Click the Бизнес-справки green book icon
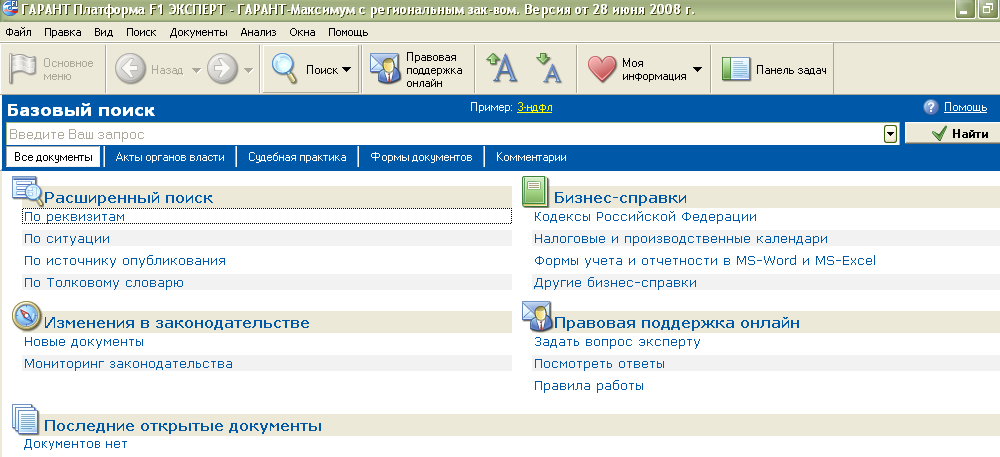The height and width of the screenshot is (457, 1000). [535, 191]
